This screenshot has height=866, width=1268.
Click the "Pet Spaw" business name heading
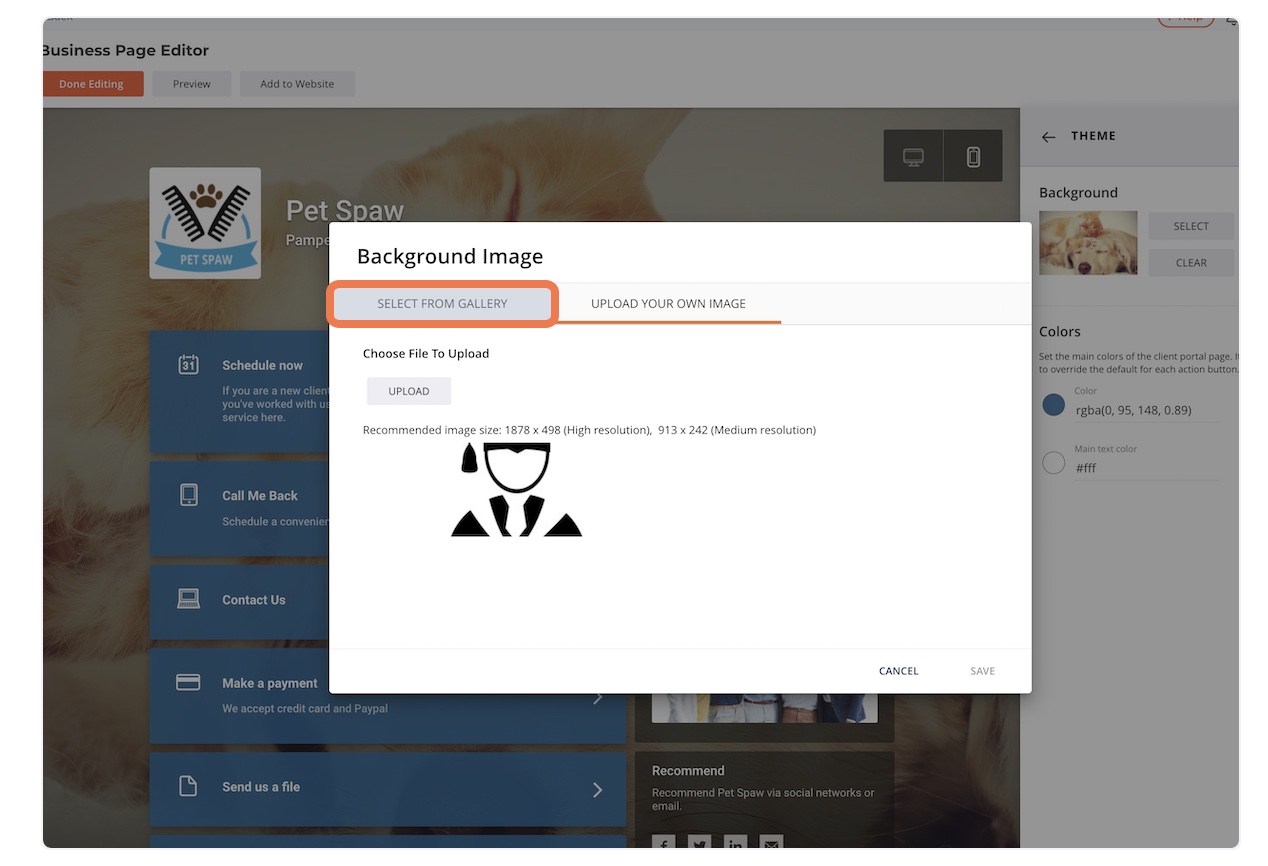tap(345, 211)
